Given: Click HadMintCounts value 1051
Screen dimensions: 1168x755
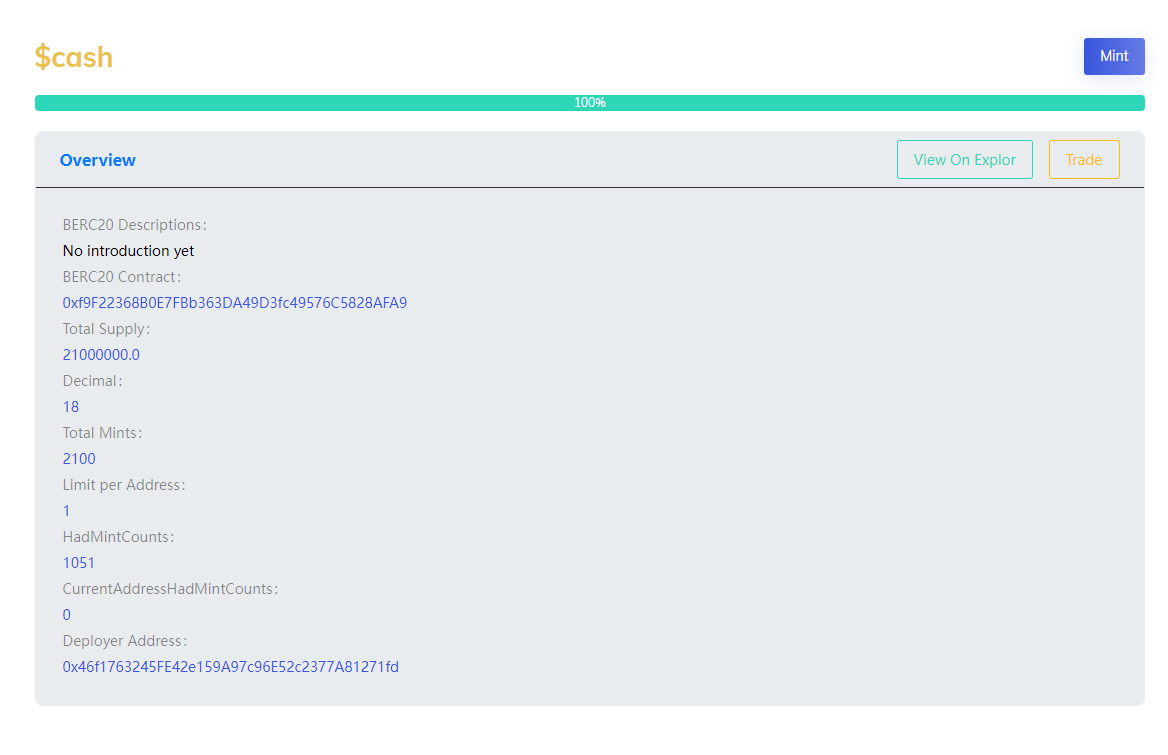Looking at the screenshot, I should click(x=79, y=563).
